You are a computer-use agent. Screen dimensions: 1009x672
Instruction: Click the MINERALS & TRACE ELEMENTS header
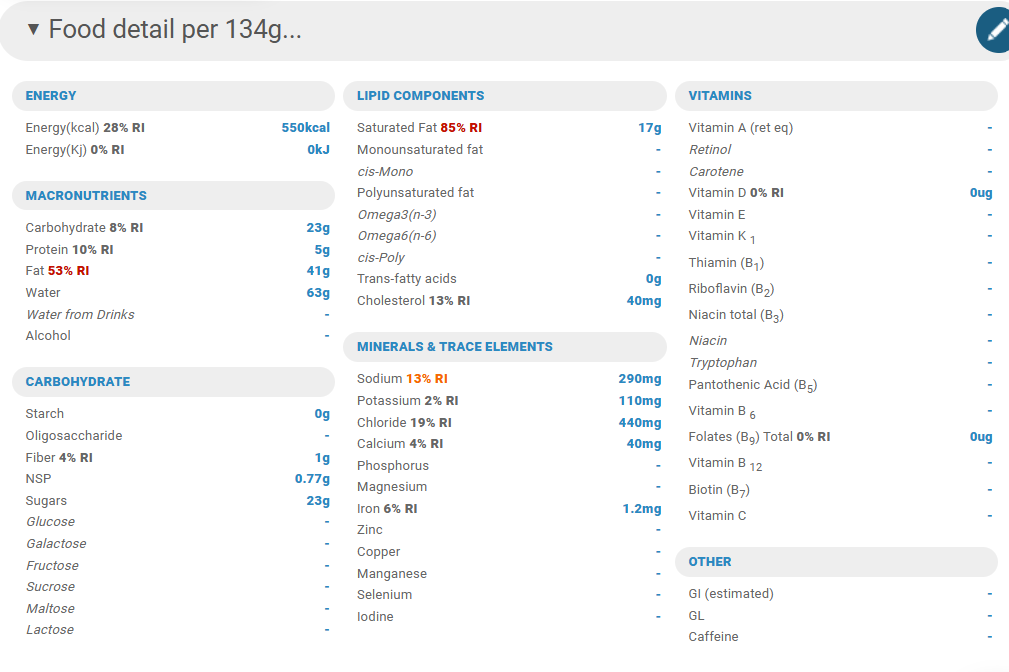(x=505, y=347)
